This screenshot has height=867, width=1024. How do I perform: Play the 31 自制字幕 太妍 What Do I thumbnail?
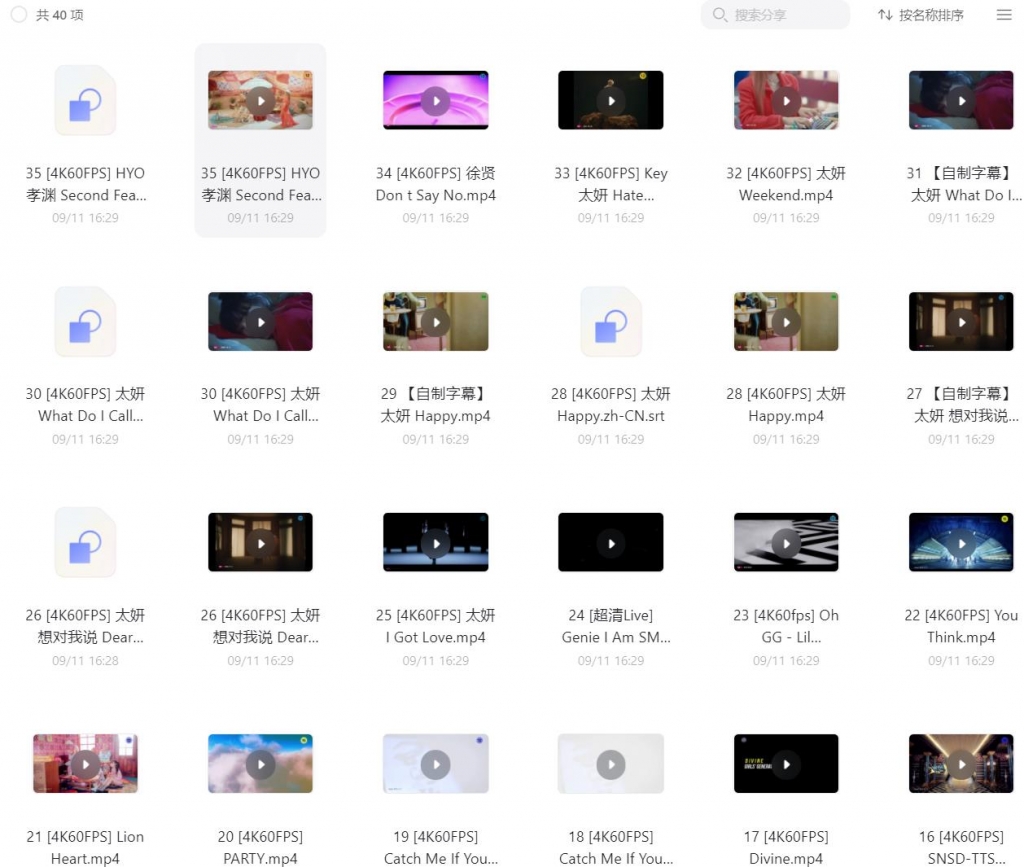coord(961,101)
